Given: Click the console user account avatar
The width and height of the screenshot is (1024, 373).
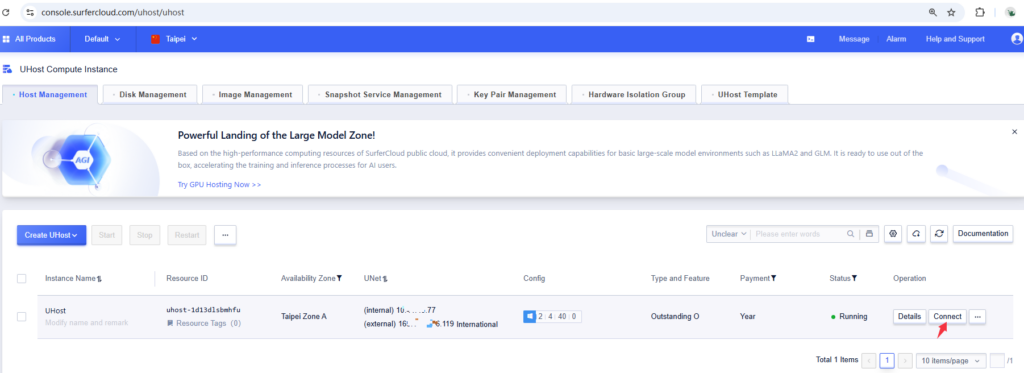Looking at the screenshot, I should pos(1017,39).
